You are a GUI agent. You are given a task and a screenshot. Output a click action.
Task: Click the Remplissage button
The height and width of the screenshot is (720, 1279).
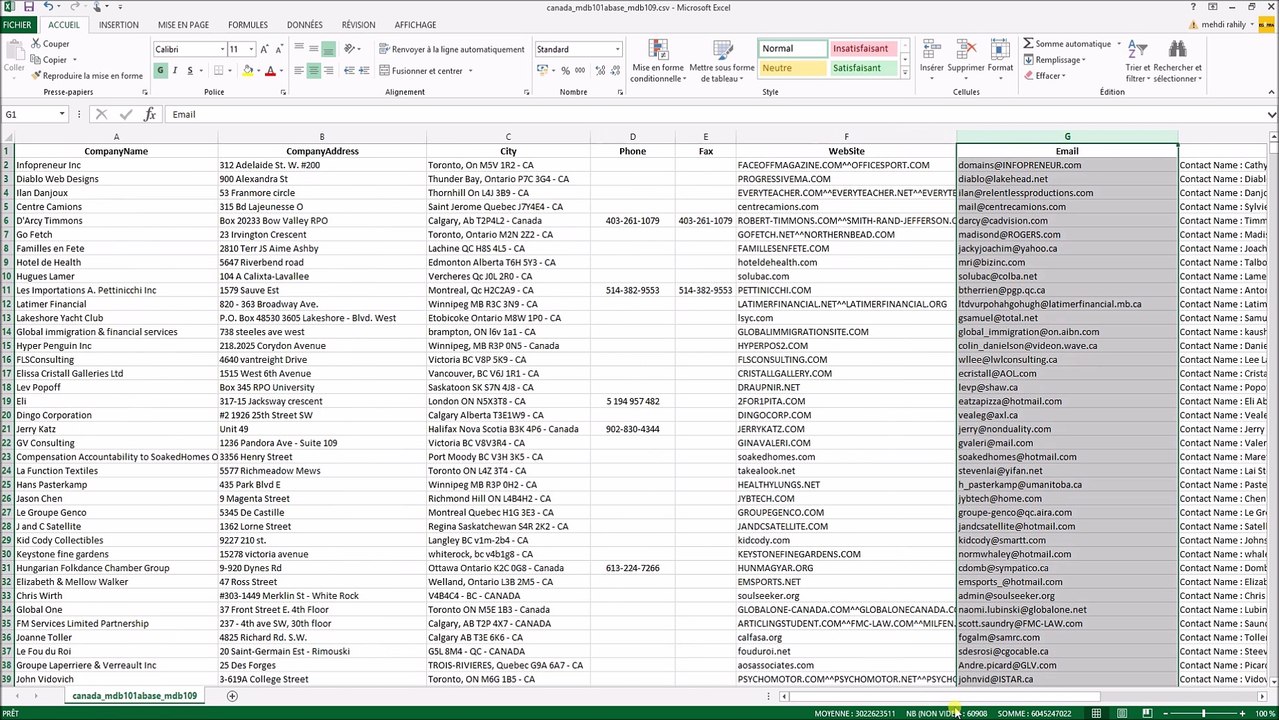[x=1054, y=60]
